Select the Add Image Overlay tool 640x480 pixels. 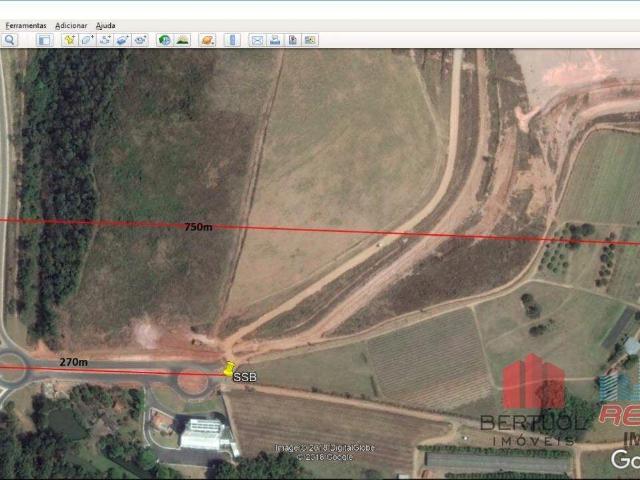click(122, 40)
